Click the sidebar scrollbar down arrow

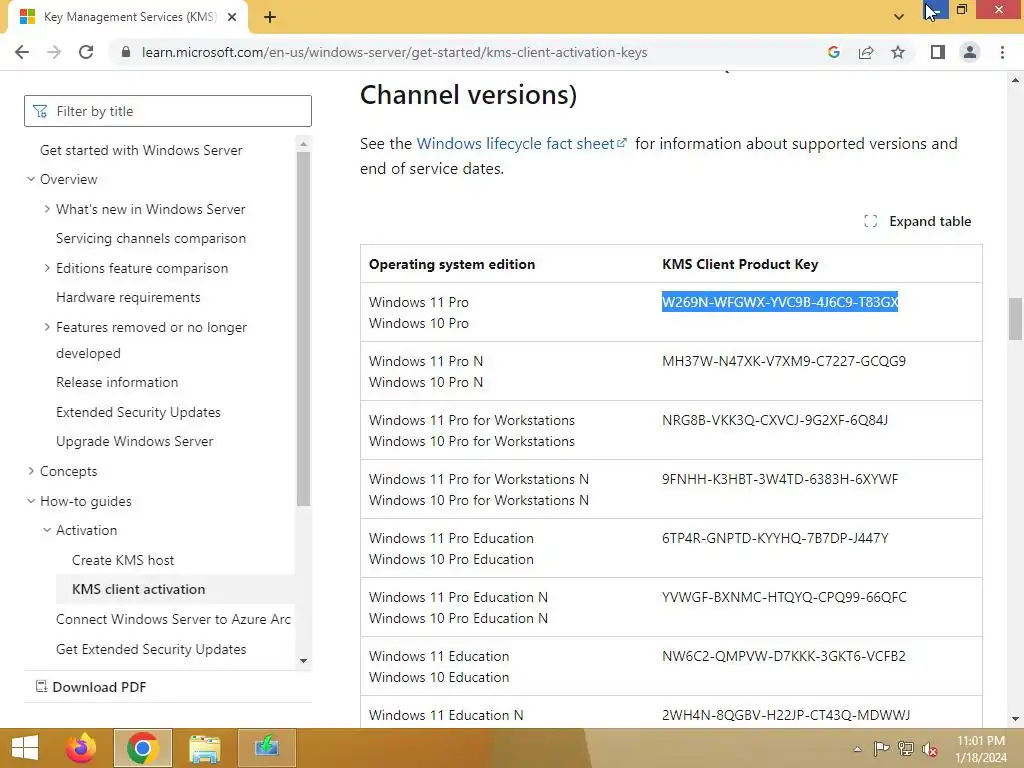point(303,661)
